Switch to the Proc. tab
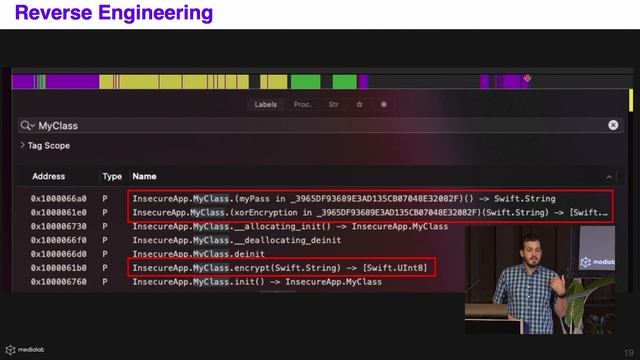The image size is (640, 360). 302,104
